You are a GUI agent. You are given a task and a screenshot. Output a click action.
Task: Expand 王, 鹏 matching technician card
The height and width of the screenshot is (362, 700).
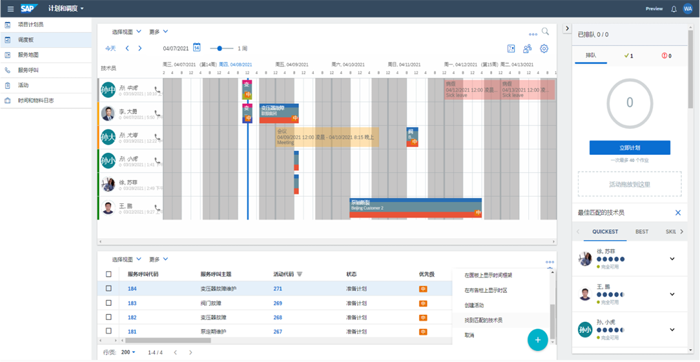672,294
